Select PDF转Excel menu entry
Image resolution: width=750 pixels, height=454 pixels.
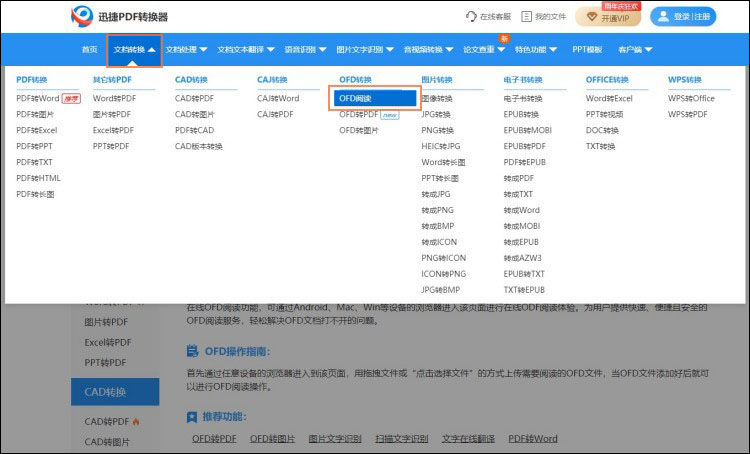(36, 130)
